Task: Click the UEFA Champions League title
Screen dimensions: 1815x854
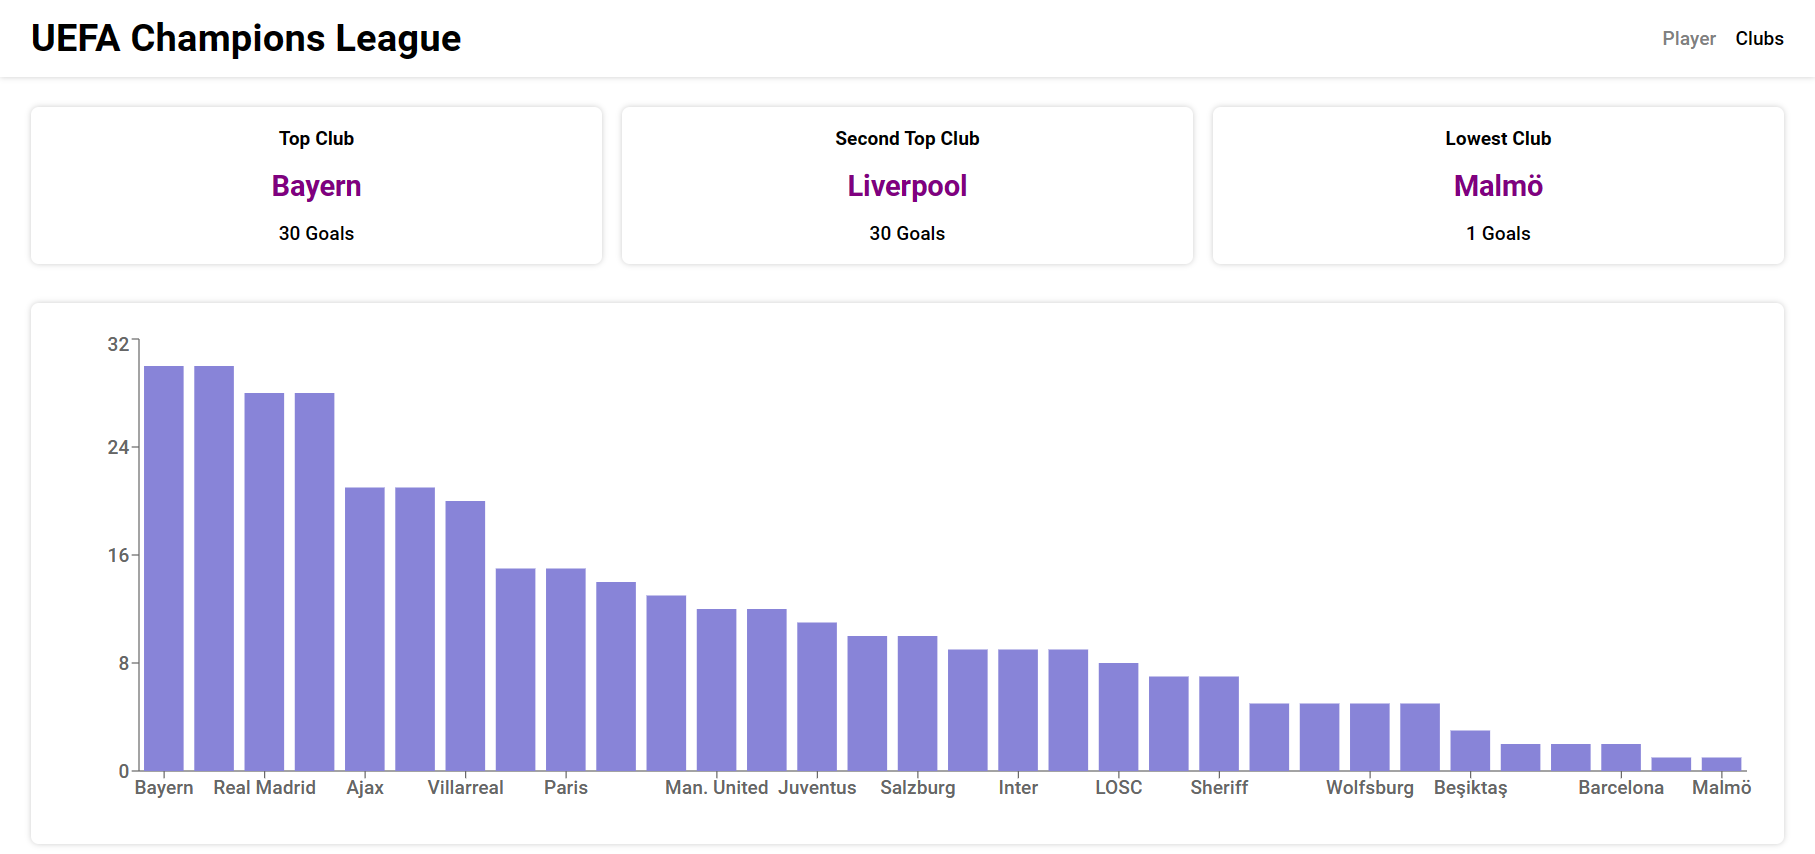Action: 246,38
